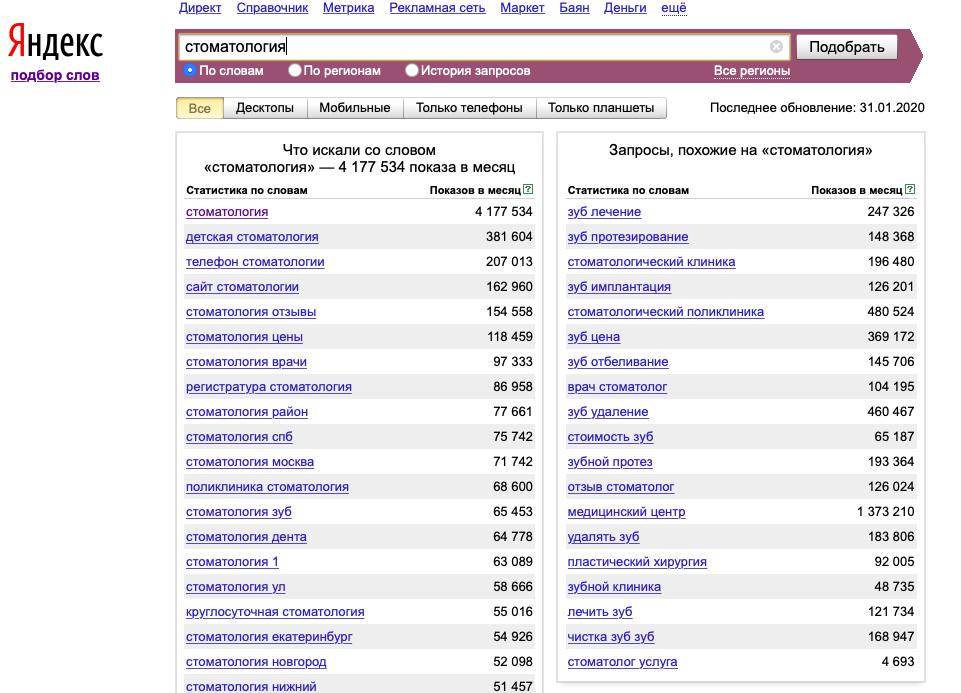Open the 'детская стоматология' link
The height and width of the screenshot is (693, 961).
pos(252,237)
